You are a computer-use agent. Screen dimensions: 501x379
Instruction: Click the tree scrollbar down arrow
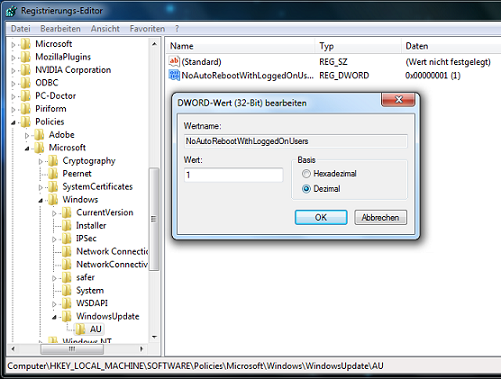tap(154, 337)
